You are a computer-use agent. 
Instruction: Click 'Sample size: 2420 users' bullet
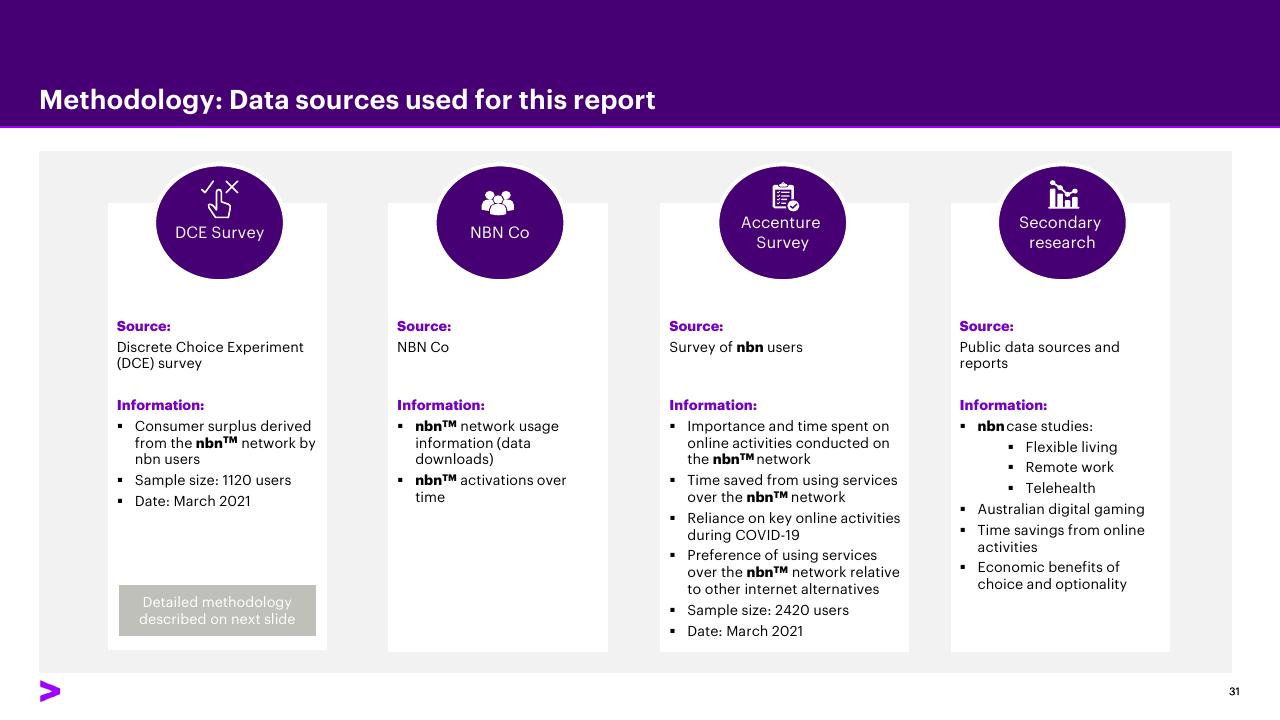(768, 610)
